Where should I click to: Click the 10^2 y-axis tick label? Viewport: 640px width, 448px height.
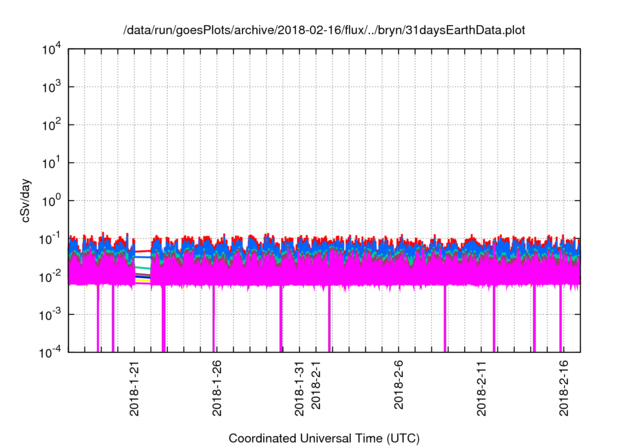tap(52, 125)
